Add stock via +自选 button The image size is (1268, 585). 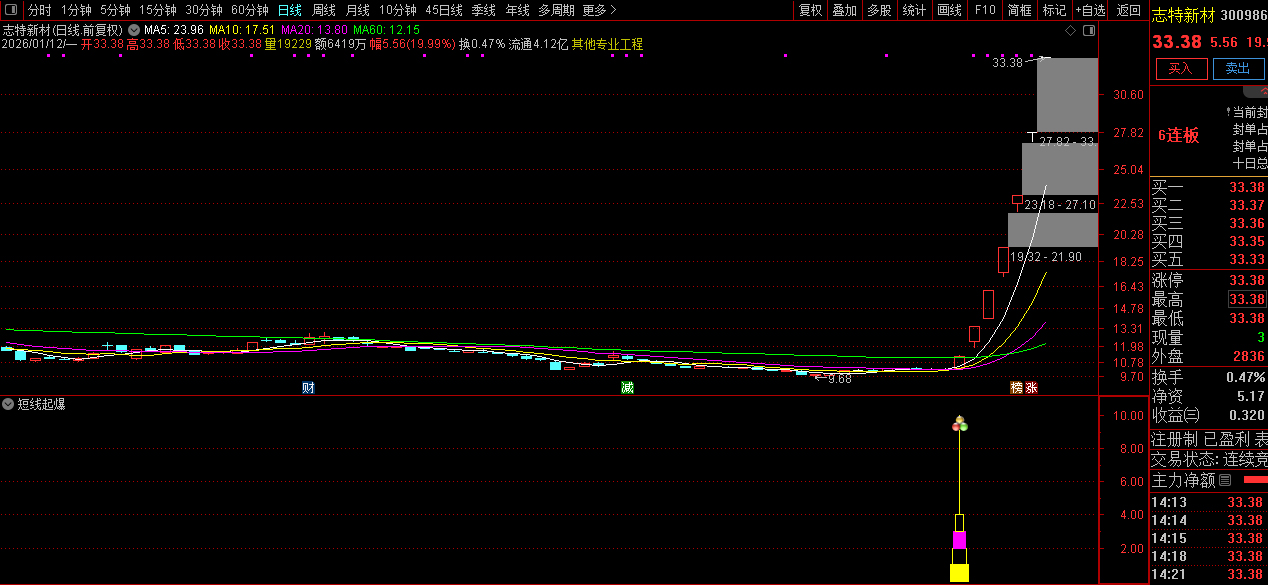tap(1090, 10)
